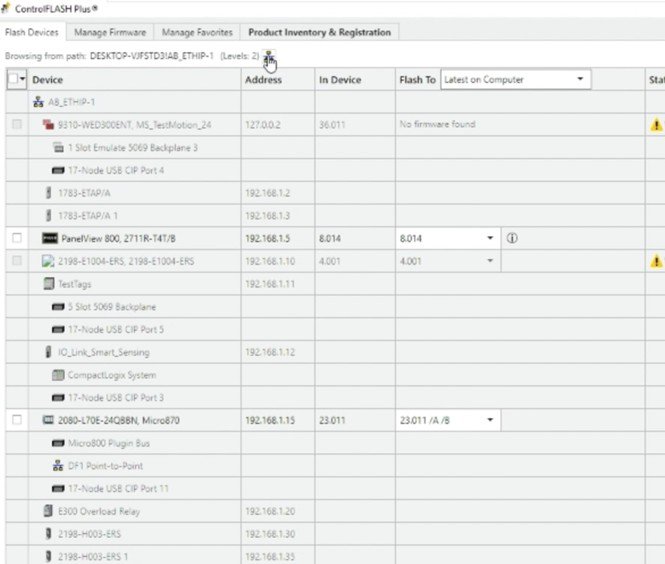Click the browsing path DESKTOP-VJFSTD3!AB_ETHIP-1
The height and width of the screenshot is (564, 665).
tap(152, 56)
